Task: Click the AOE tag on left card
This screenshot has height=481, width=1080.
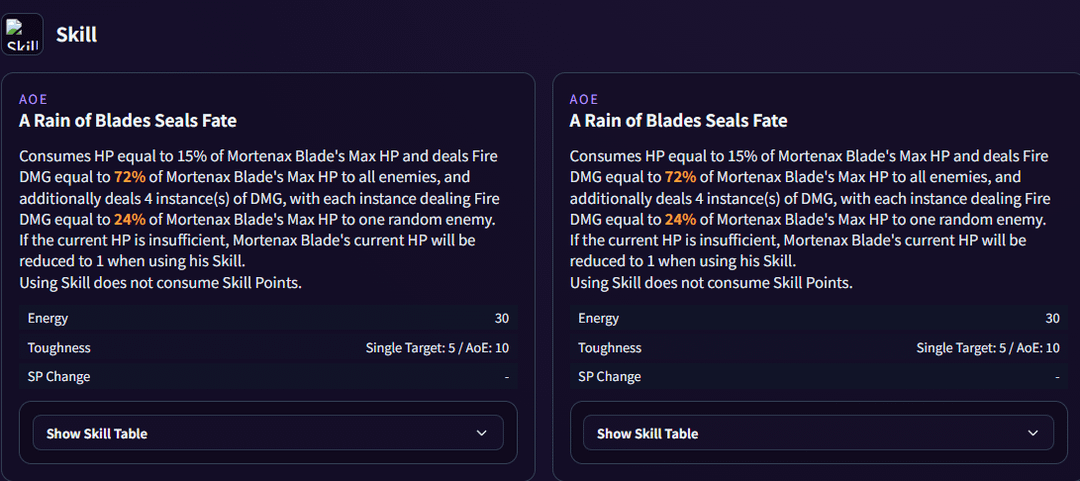Action: coord(33,99)
